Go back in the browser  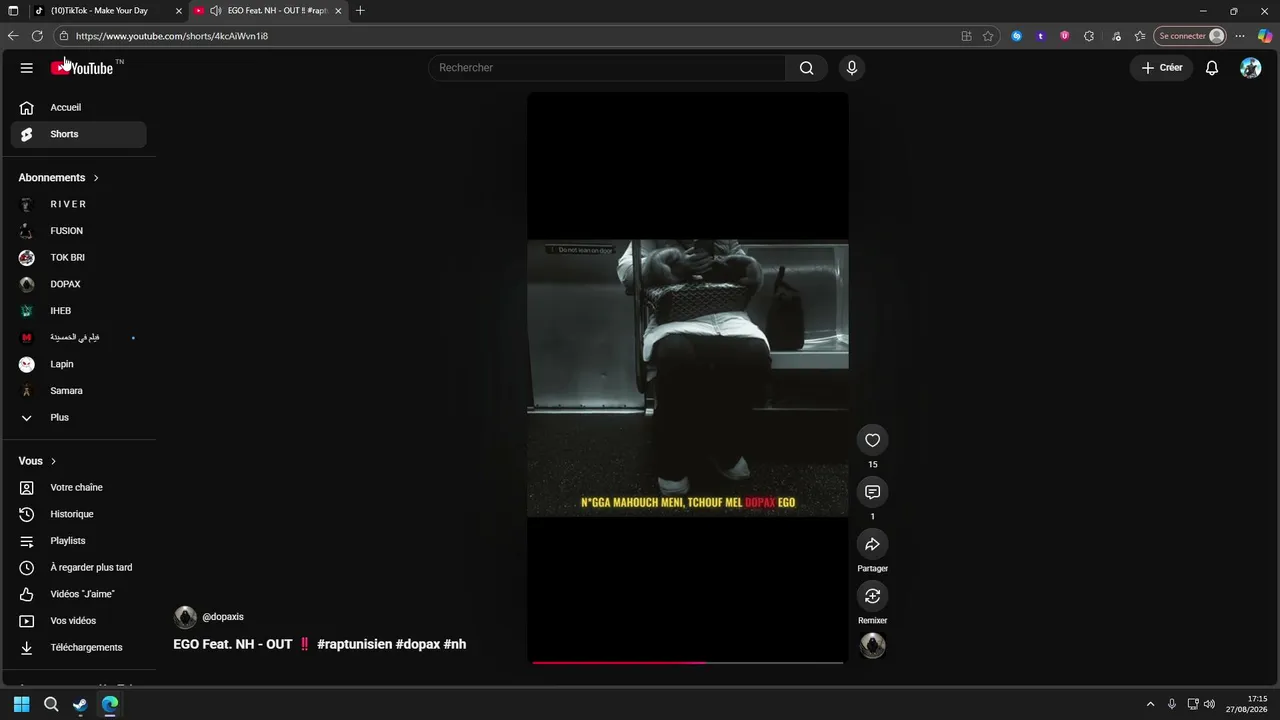tap(13, 36)
